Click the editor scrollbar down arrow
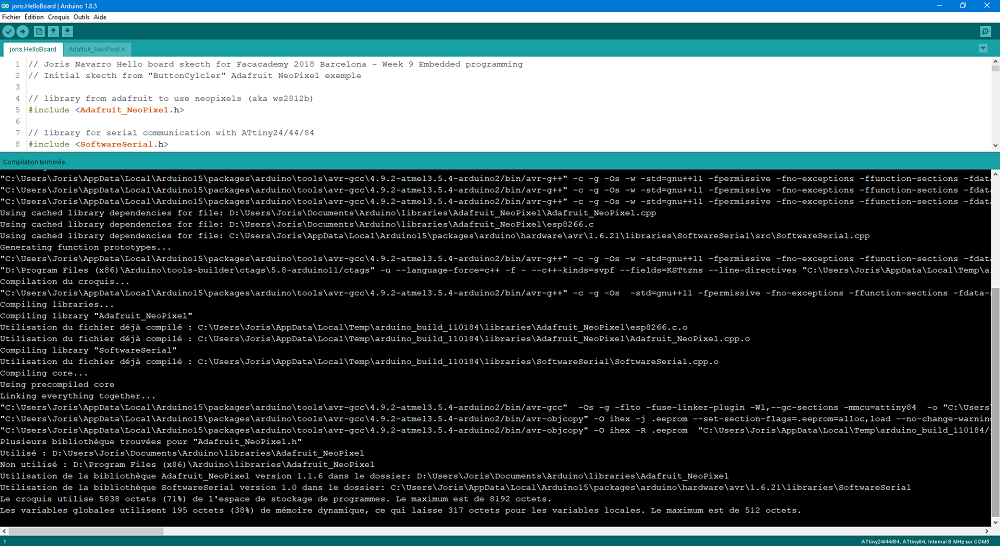Viewport: 1000px width, 546px height. [x=995, y=145]
